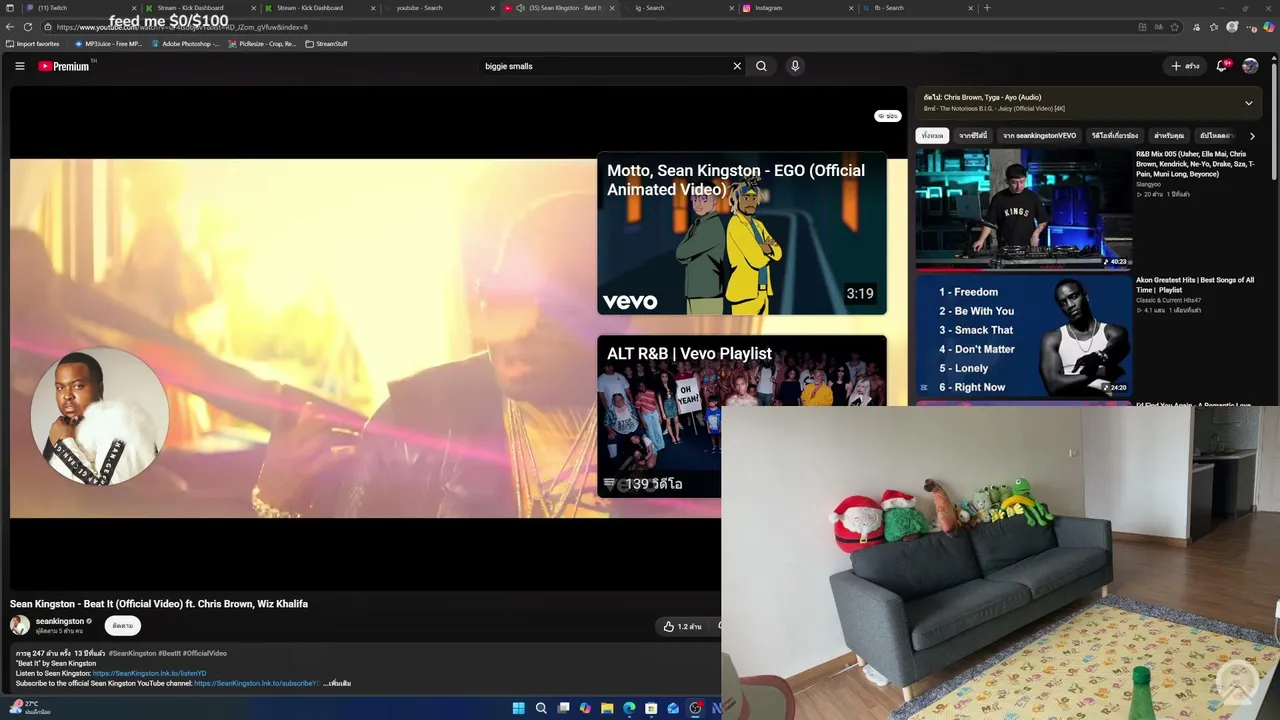Reload the page with the refresh icon
1280x720 pixels.
28,27
